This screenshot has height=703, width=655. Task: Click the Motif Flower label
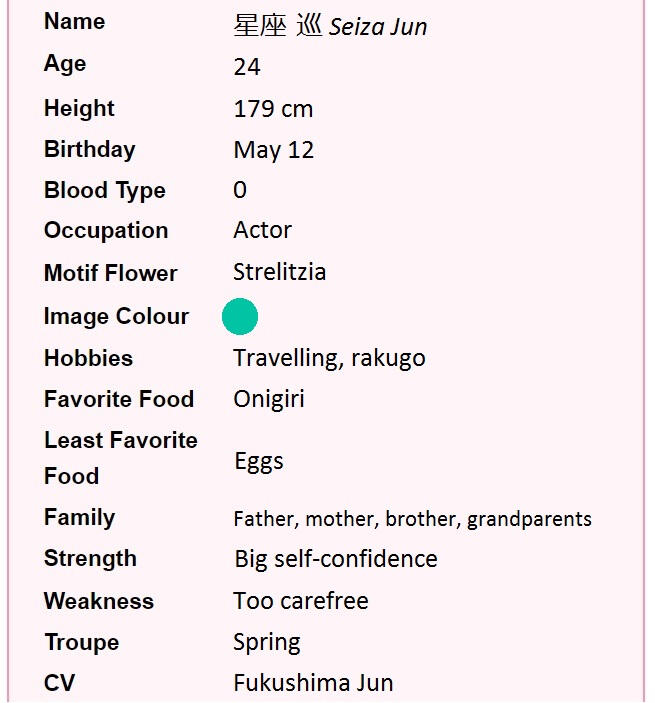pyautogui.click(x=110, y=273)
